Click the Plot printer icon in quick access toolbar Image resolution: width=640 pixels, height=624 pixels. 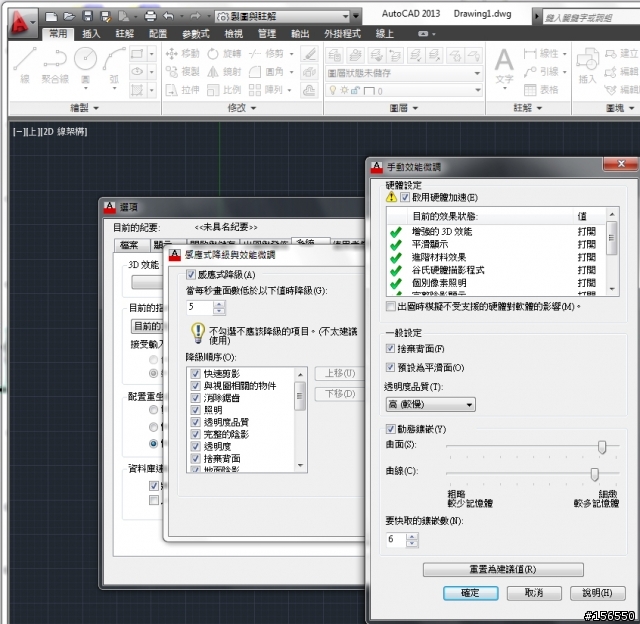(x=150, y=16)
